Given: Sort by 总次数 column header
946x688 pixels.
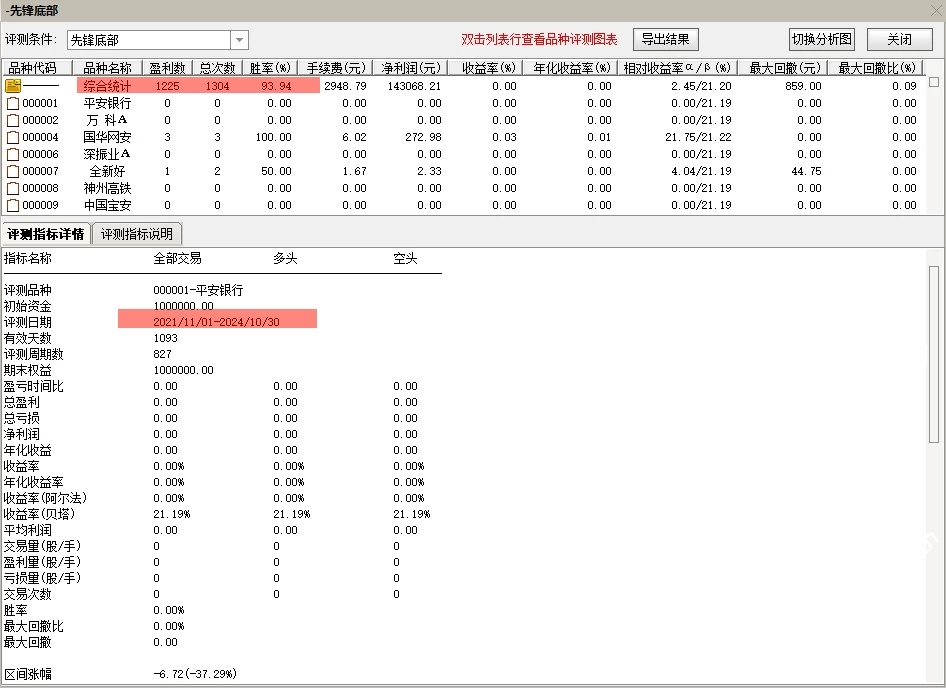Looking at the screenshot, I should tap(217, 68).
